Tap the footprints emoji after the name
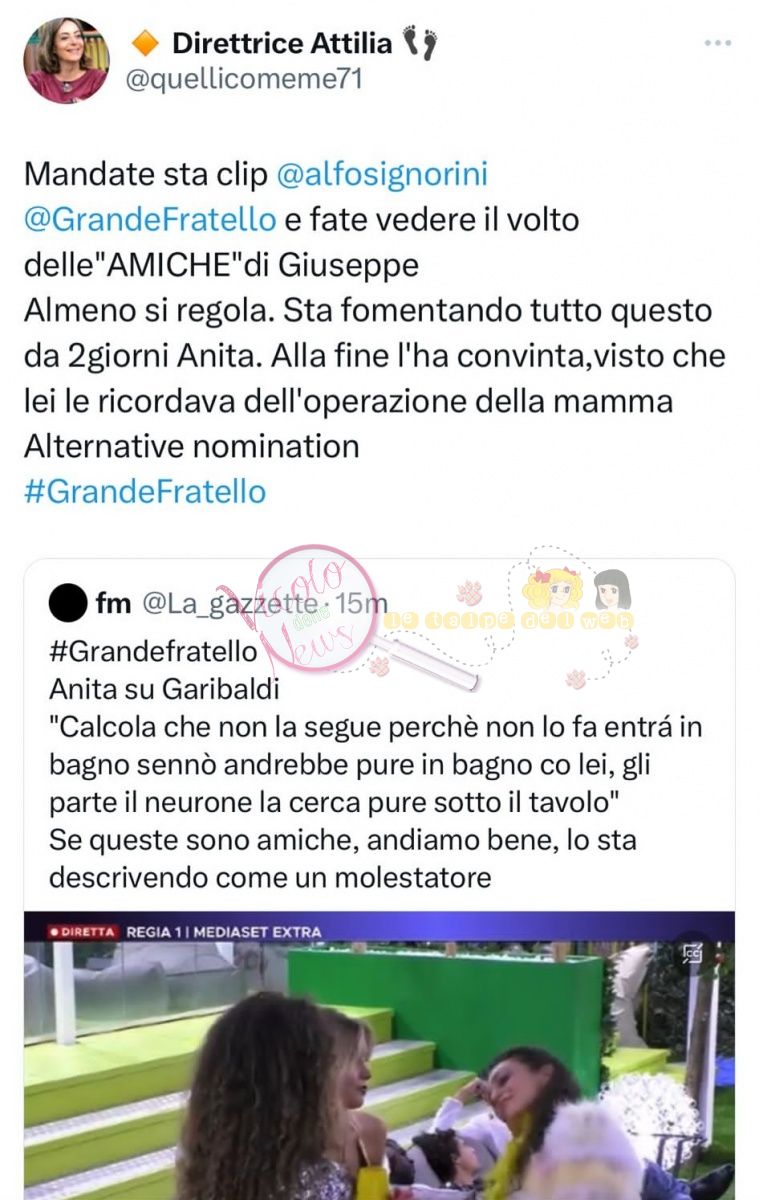 point(420,43)
